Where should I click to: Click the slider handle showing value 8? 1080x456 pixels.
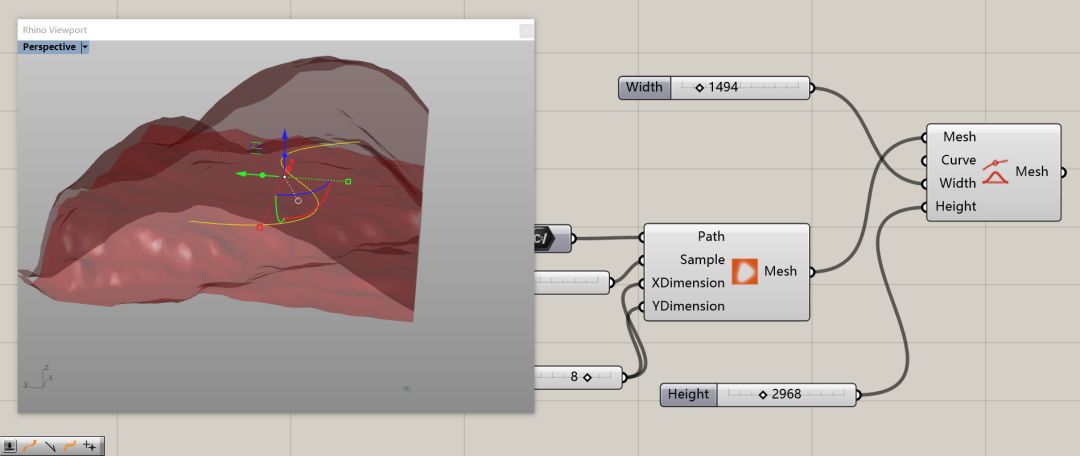point(587,377)
